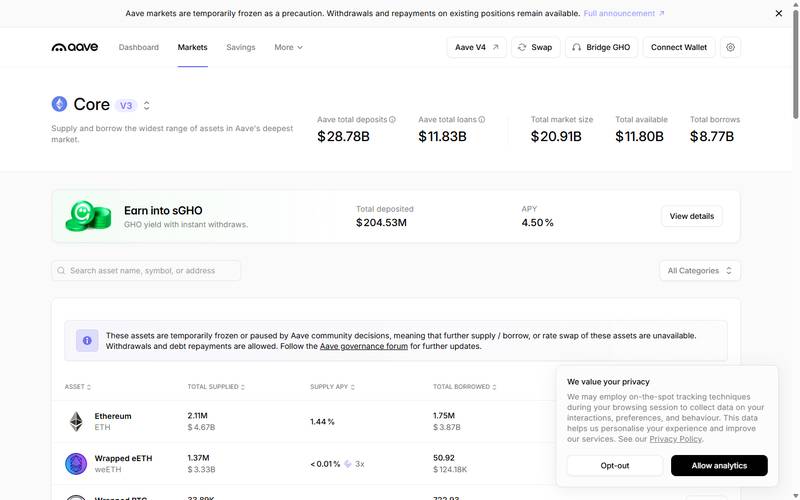Open the More menu dropdown
Screen dimensions: 800x500
(288, 47)
